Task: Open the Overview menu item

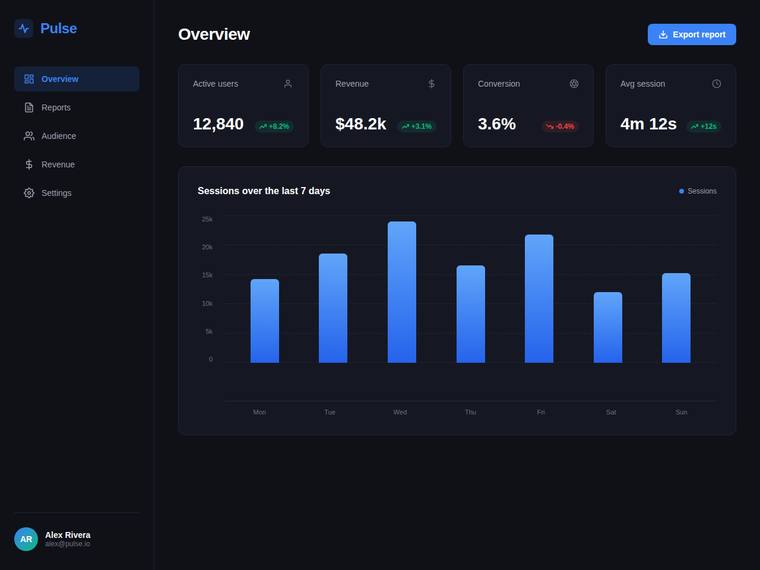Action: pyautogui.click(x=77, y=79)
